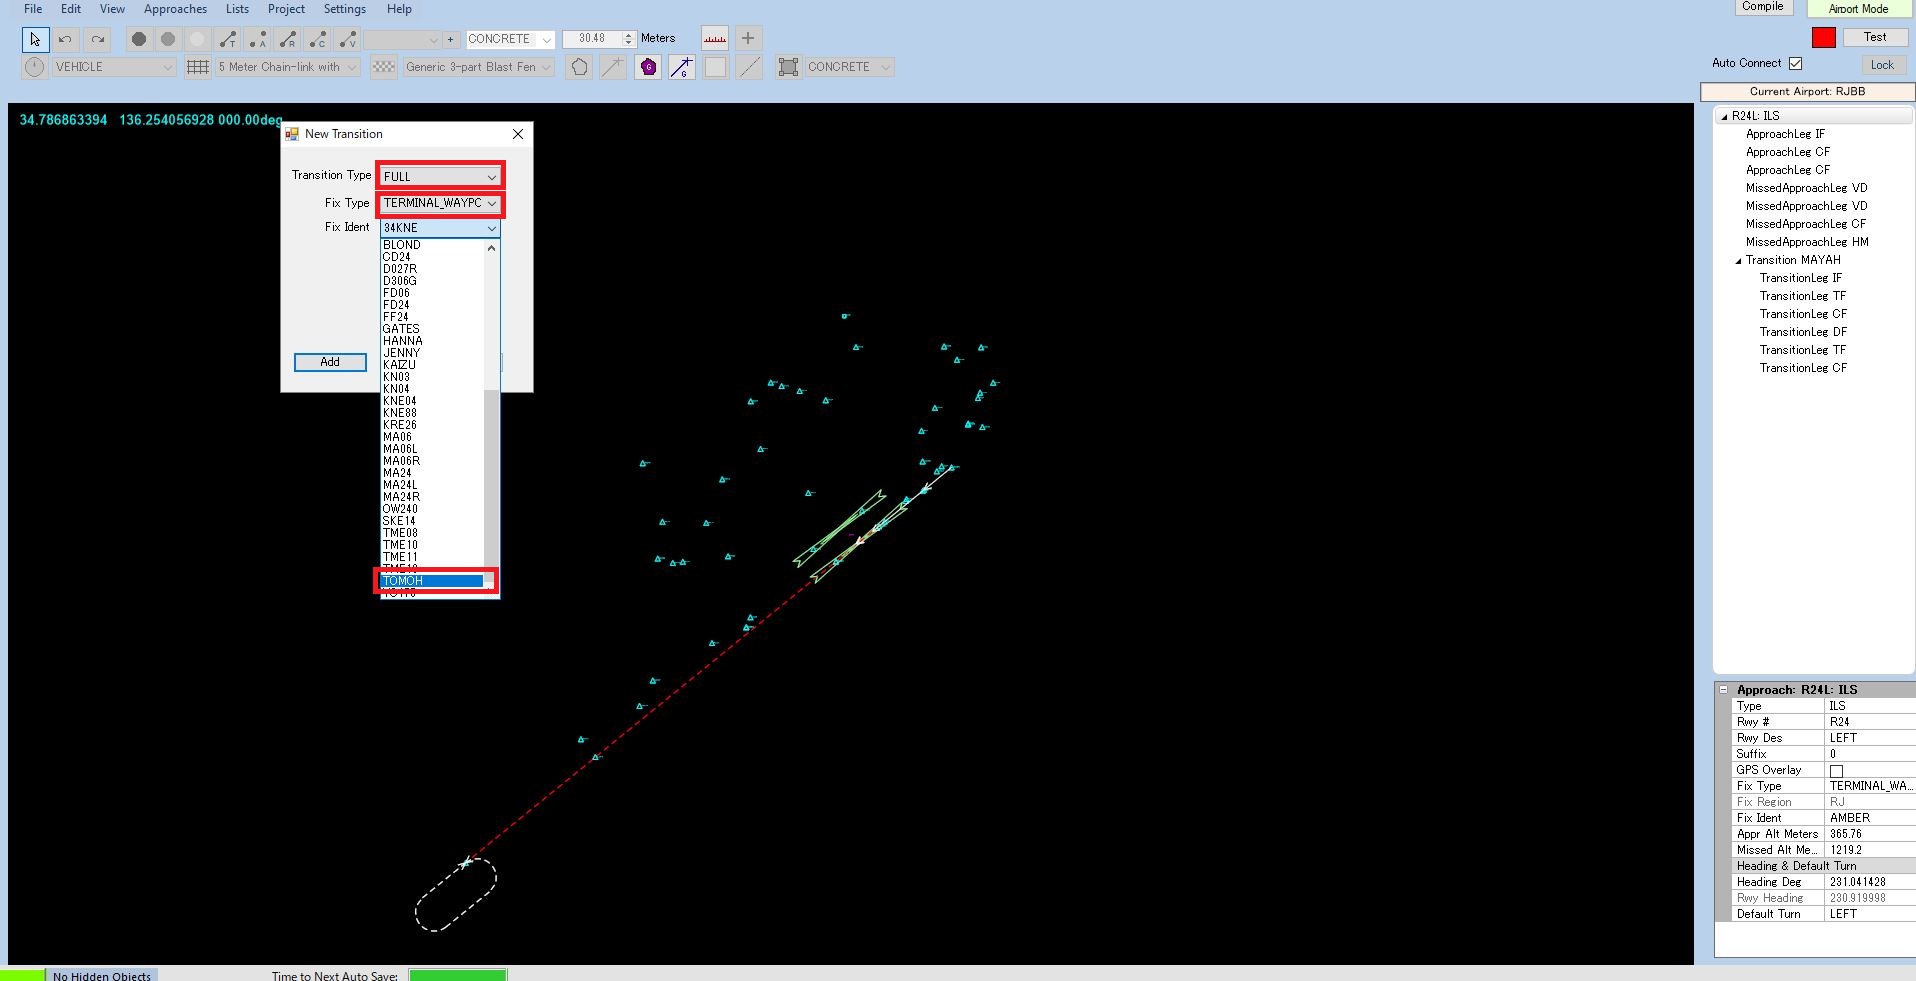Open the Project menu
The height and width of the screenshot is (981, 1916).
pos(286,9)
